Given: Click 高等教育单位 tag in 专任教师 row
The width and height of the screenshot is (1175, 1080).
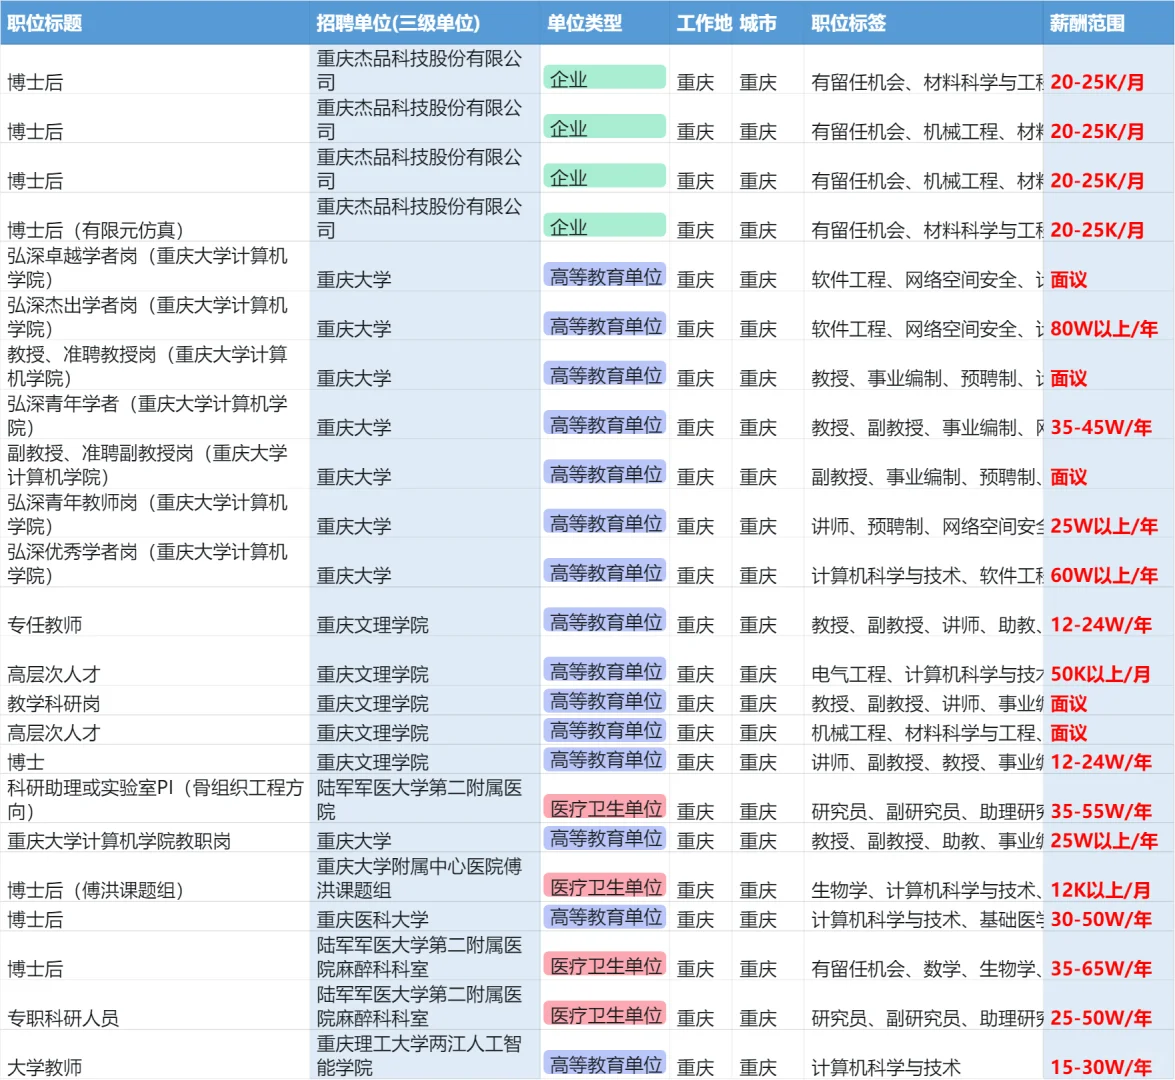Looking at the screenshot, I should click(x=605, y=621).
